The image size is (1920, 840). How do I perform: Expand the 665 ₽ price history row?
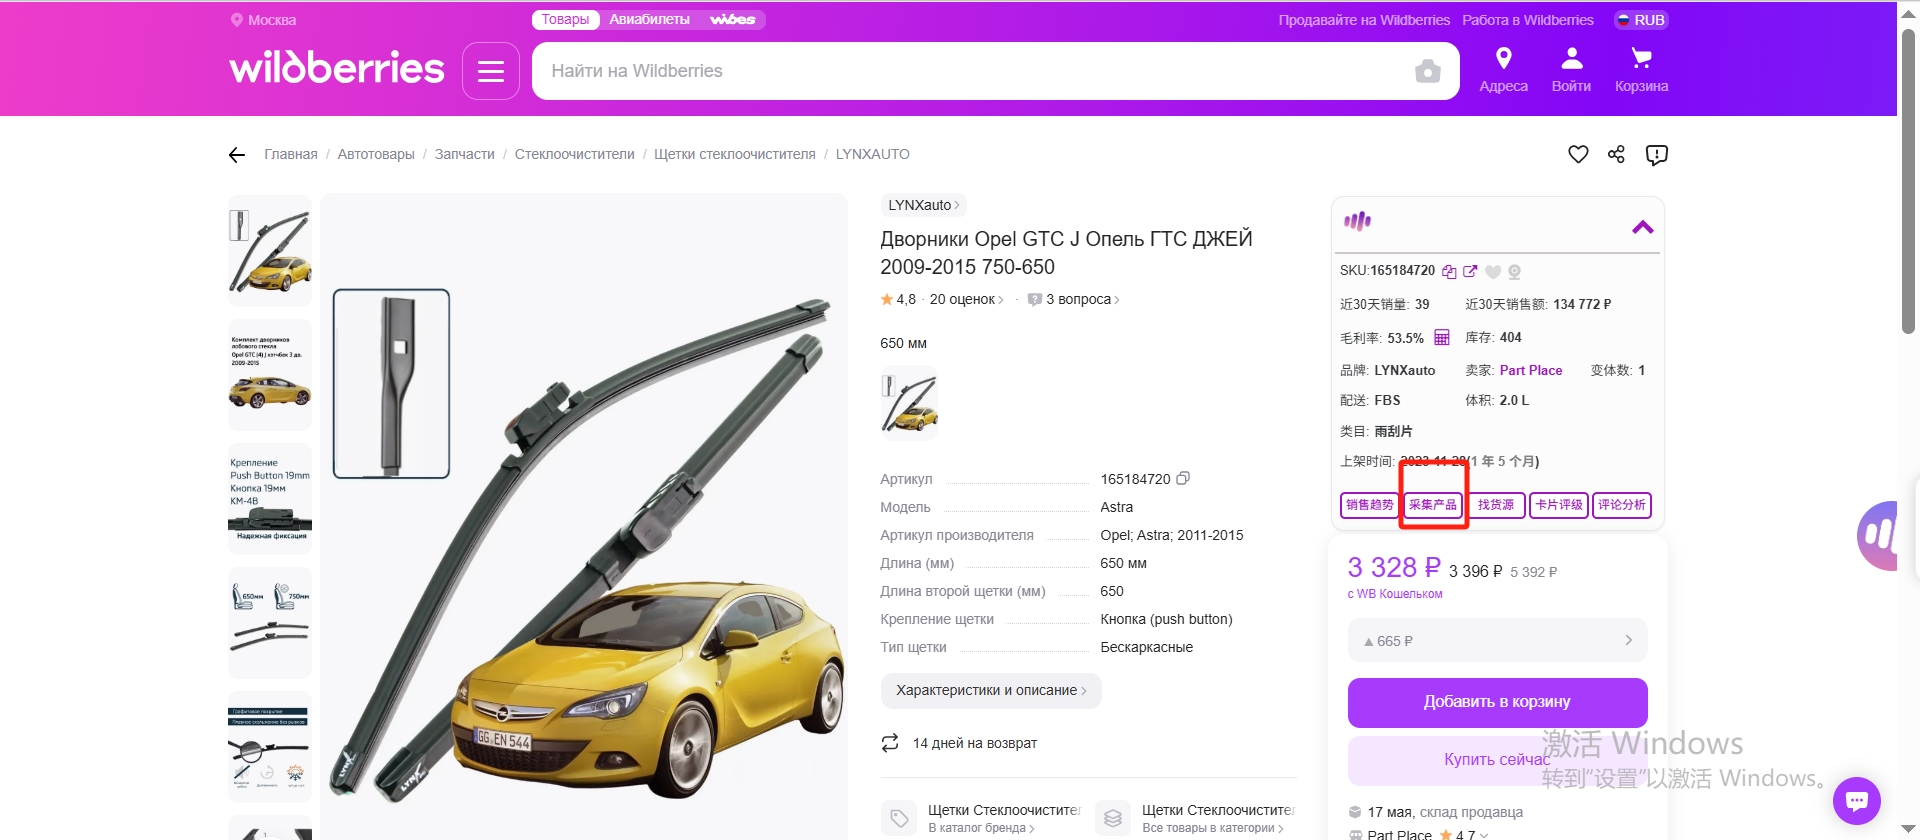(1497, 641)
